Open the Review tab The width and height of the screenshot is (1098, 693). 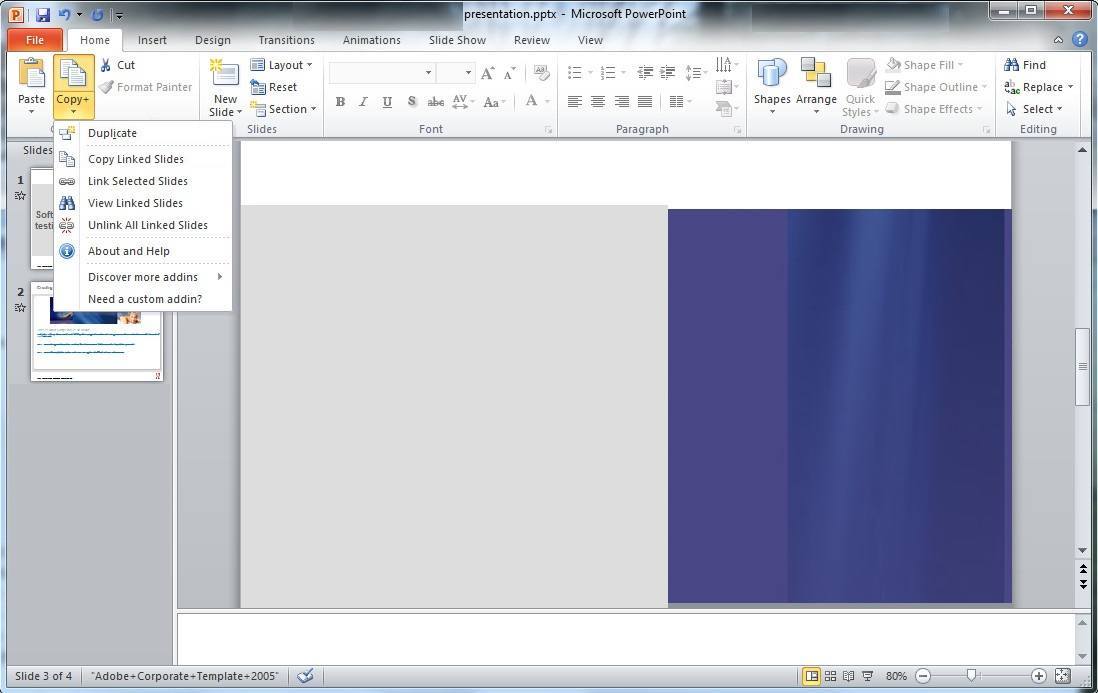click(x=531, y=40)
